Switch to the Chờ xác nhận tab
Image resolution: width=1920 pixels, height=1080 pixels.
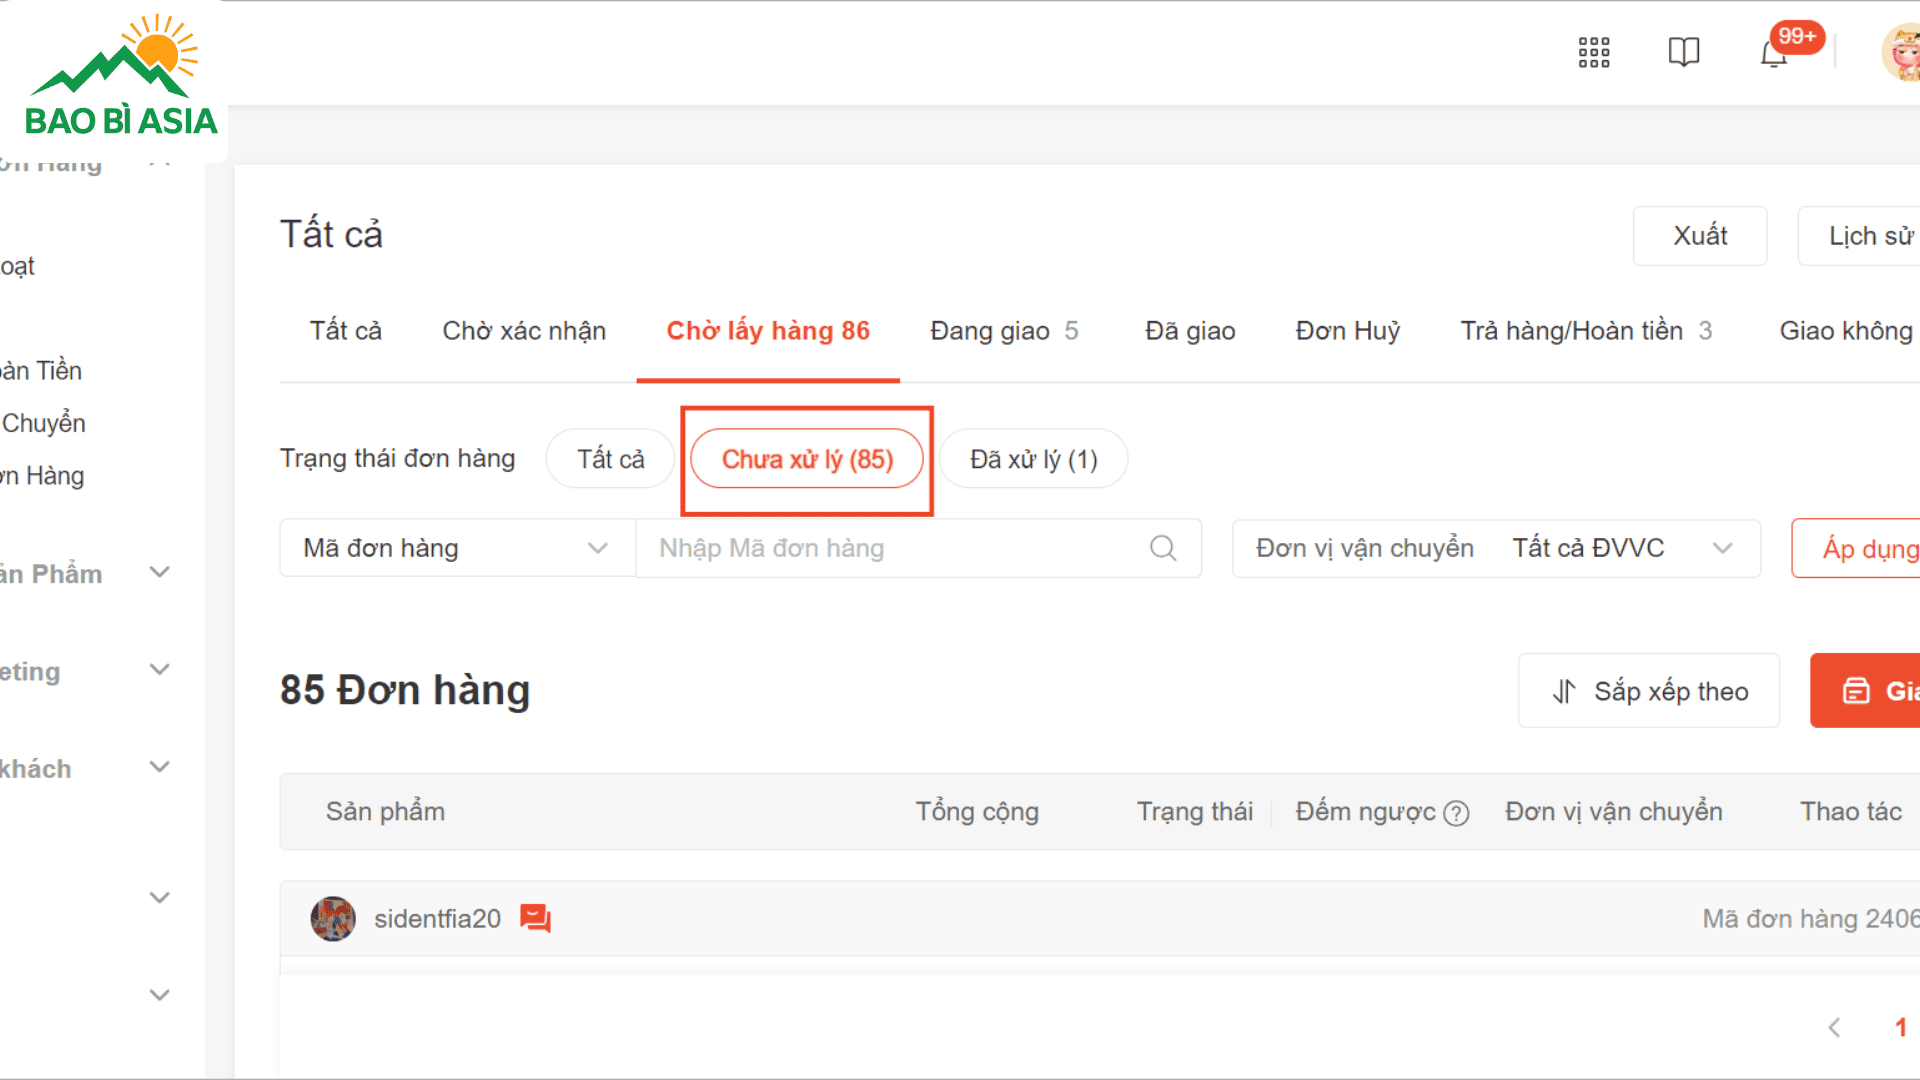tap(524, 331)
